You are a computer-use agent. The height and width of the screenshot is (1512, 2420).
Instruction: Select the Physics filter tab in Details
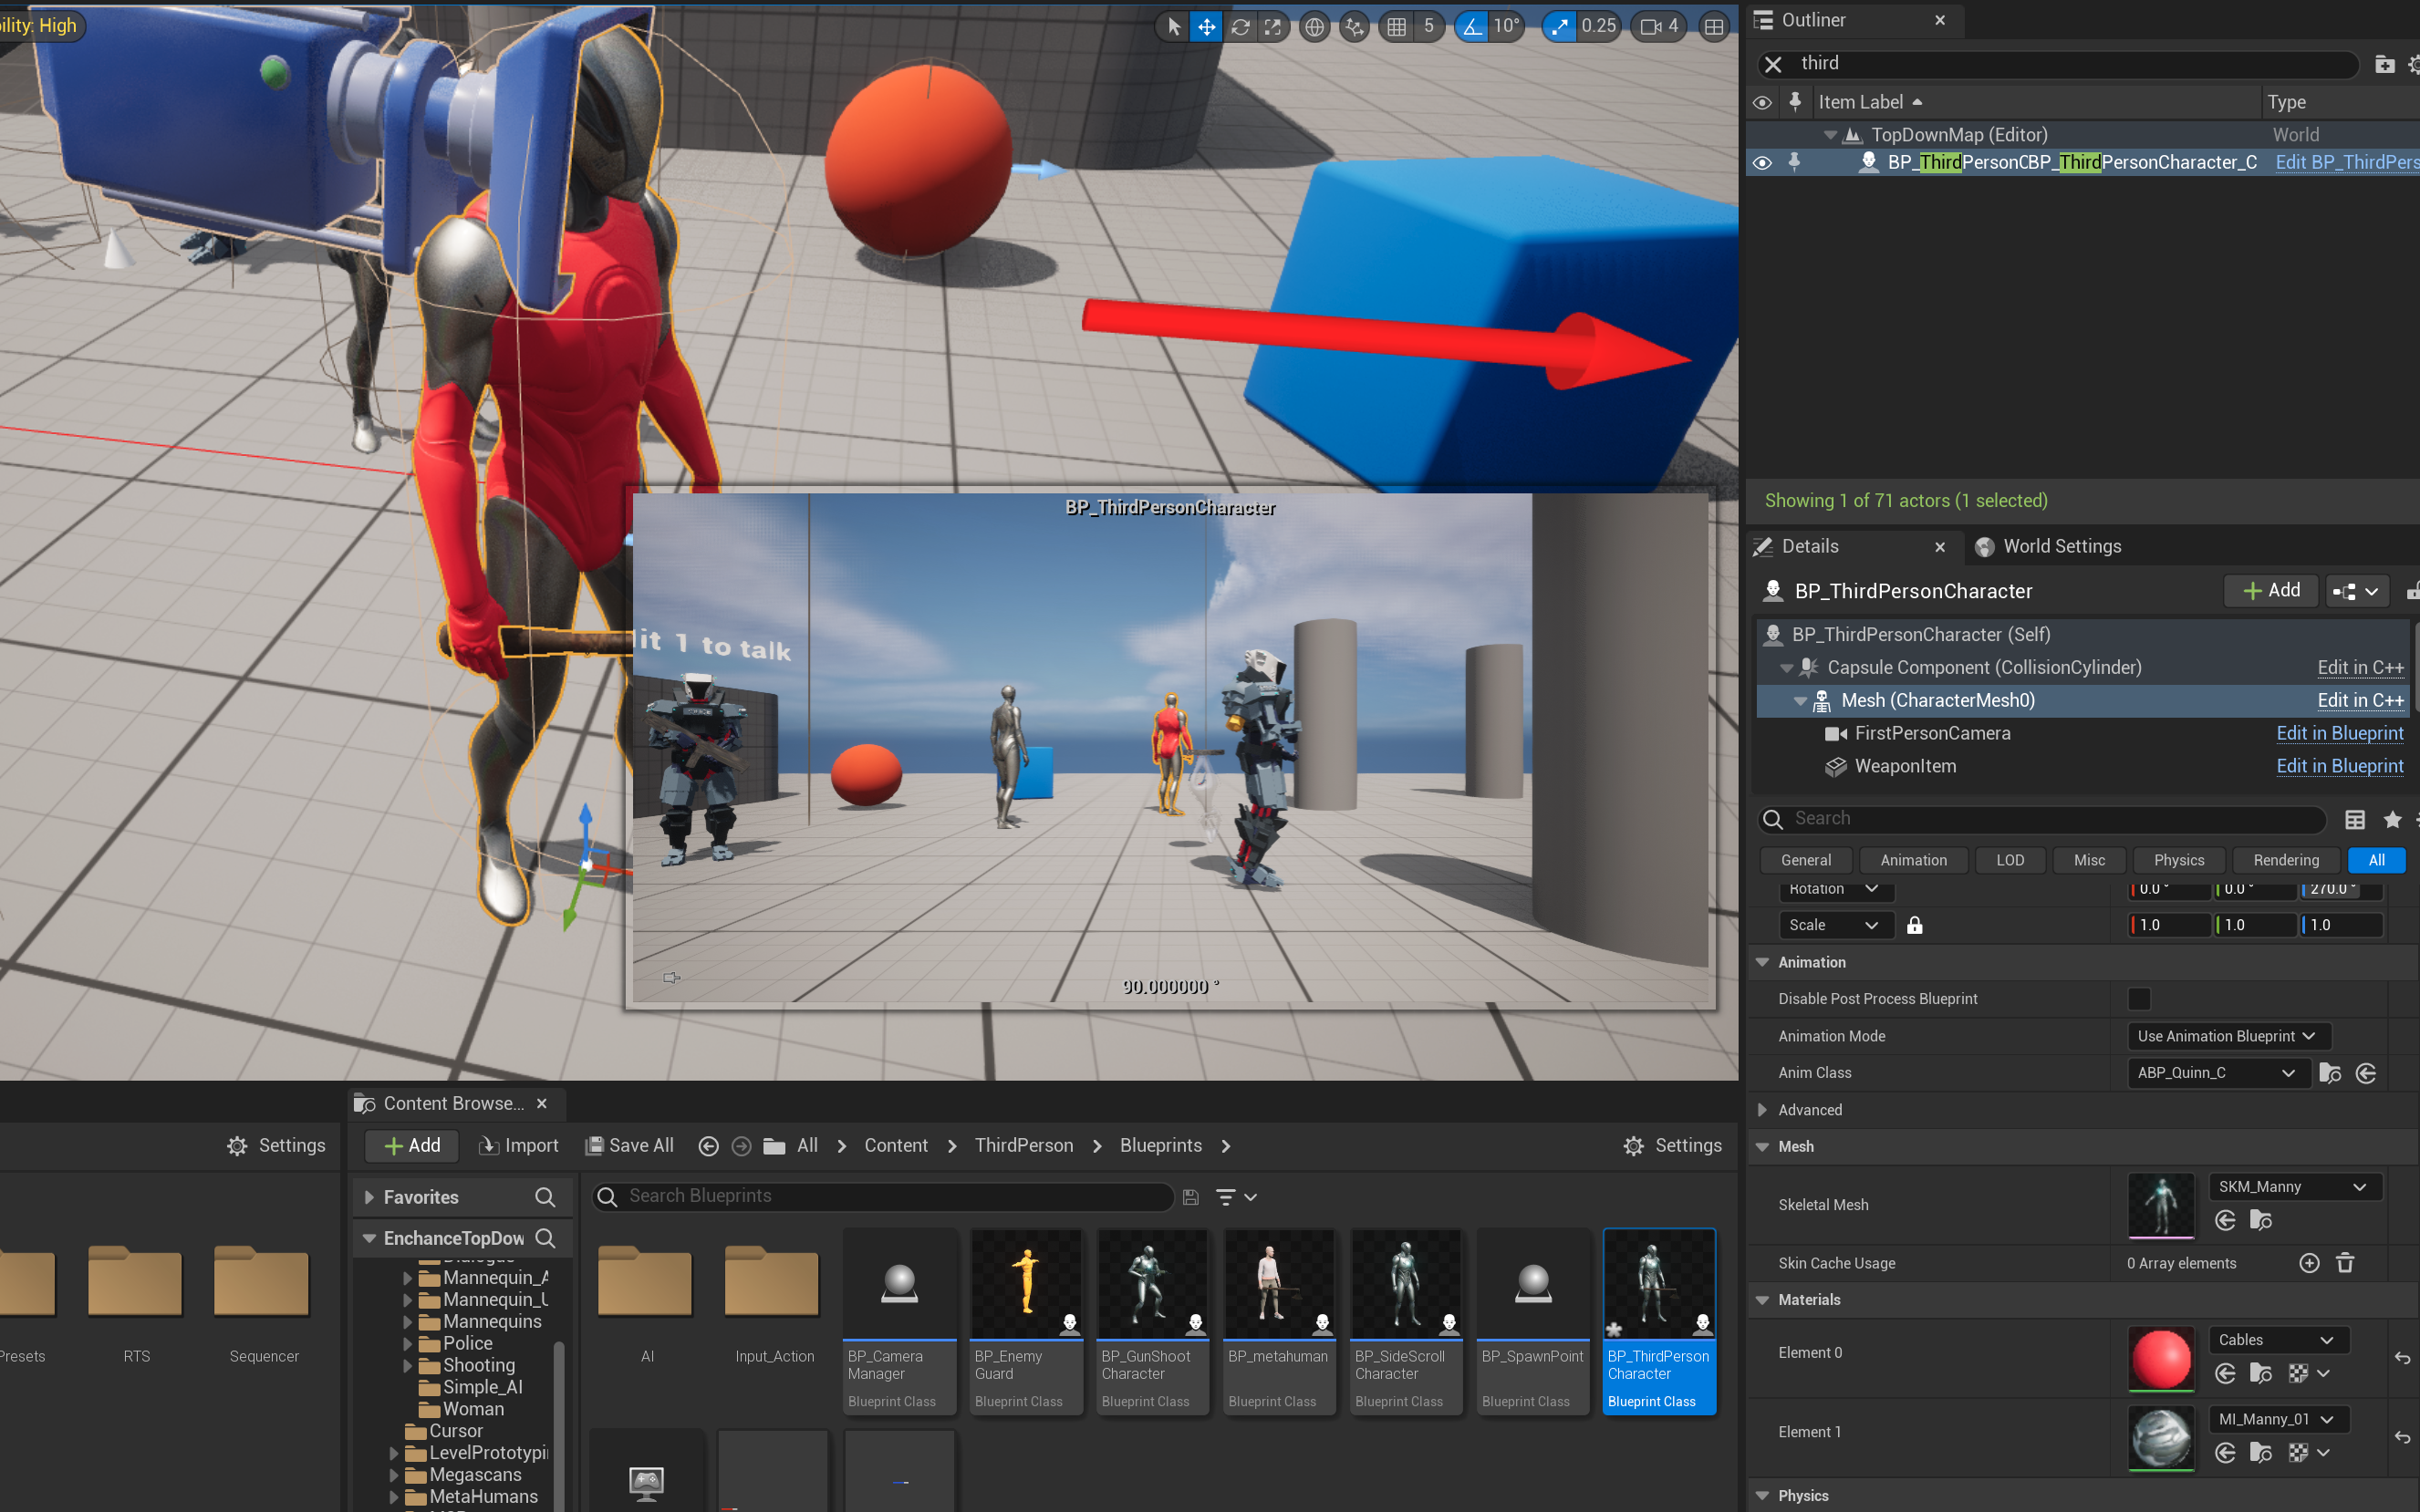[2178, 860]
